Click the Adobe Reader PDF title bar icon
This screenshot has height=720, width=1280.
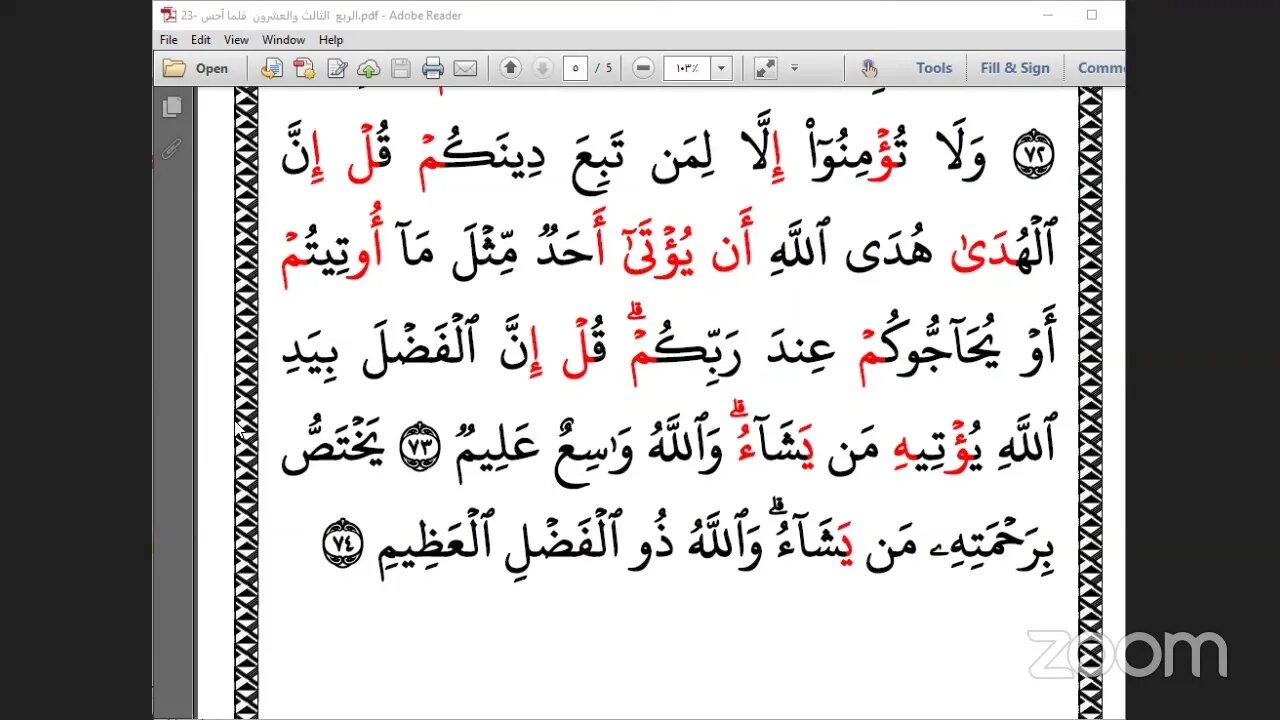pyautogui.click(x=169, y=15)
